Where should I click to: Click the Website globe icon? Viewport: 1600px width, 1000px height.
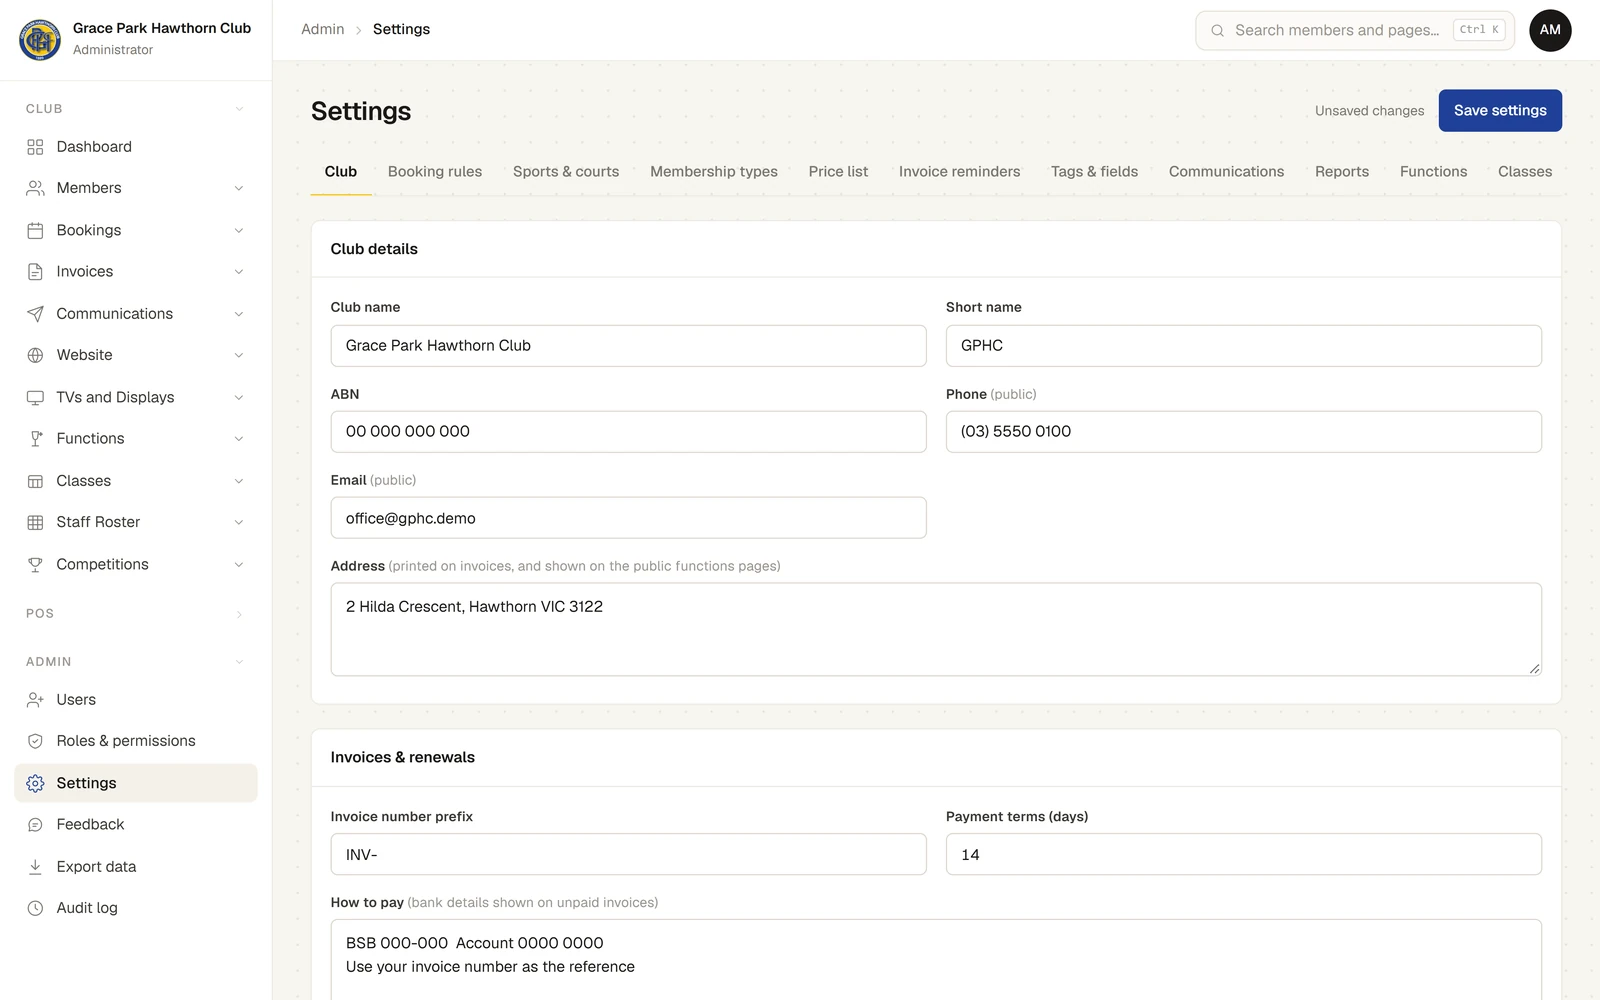click(35, 355)
